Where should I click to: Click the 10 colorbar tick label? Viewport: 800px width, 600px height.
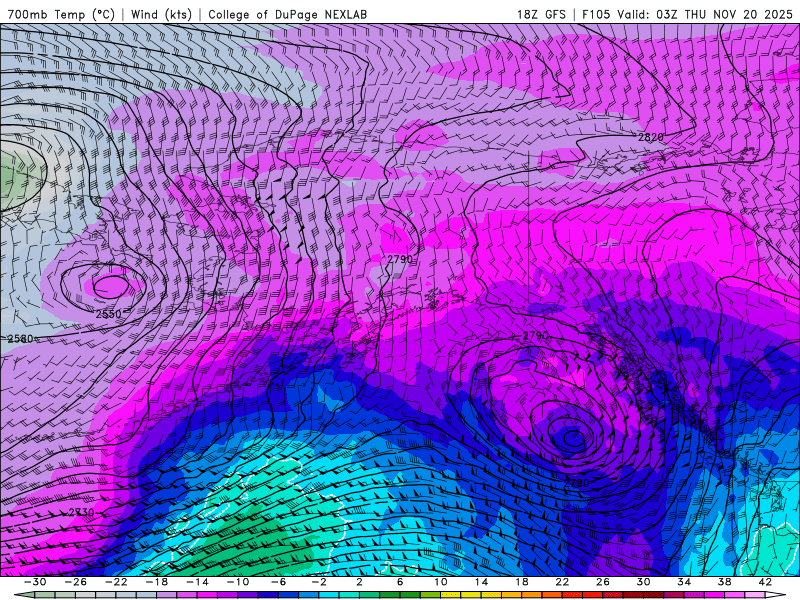[x=441, y=582]
